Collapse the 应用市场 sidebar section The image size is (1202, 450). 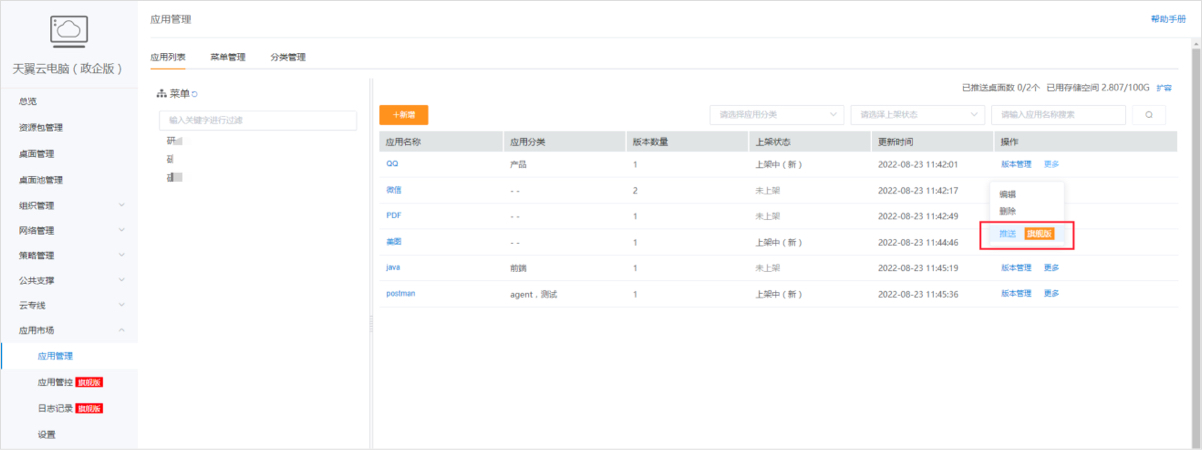(68, 330)
